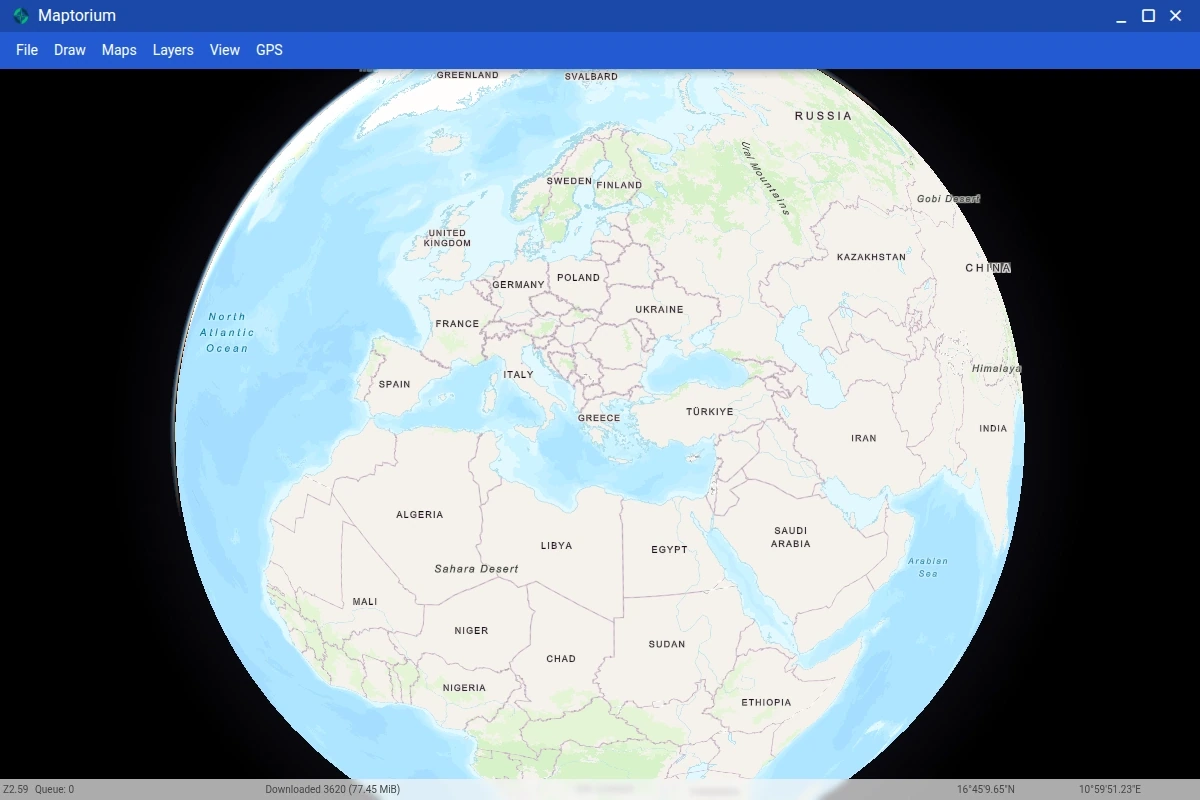The height and width of the screenshot is (800, 1200).
Task: Click the UKRAINE label
Action: (659, 310)
